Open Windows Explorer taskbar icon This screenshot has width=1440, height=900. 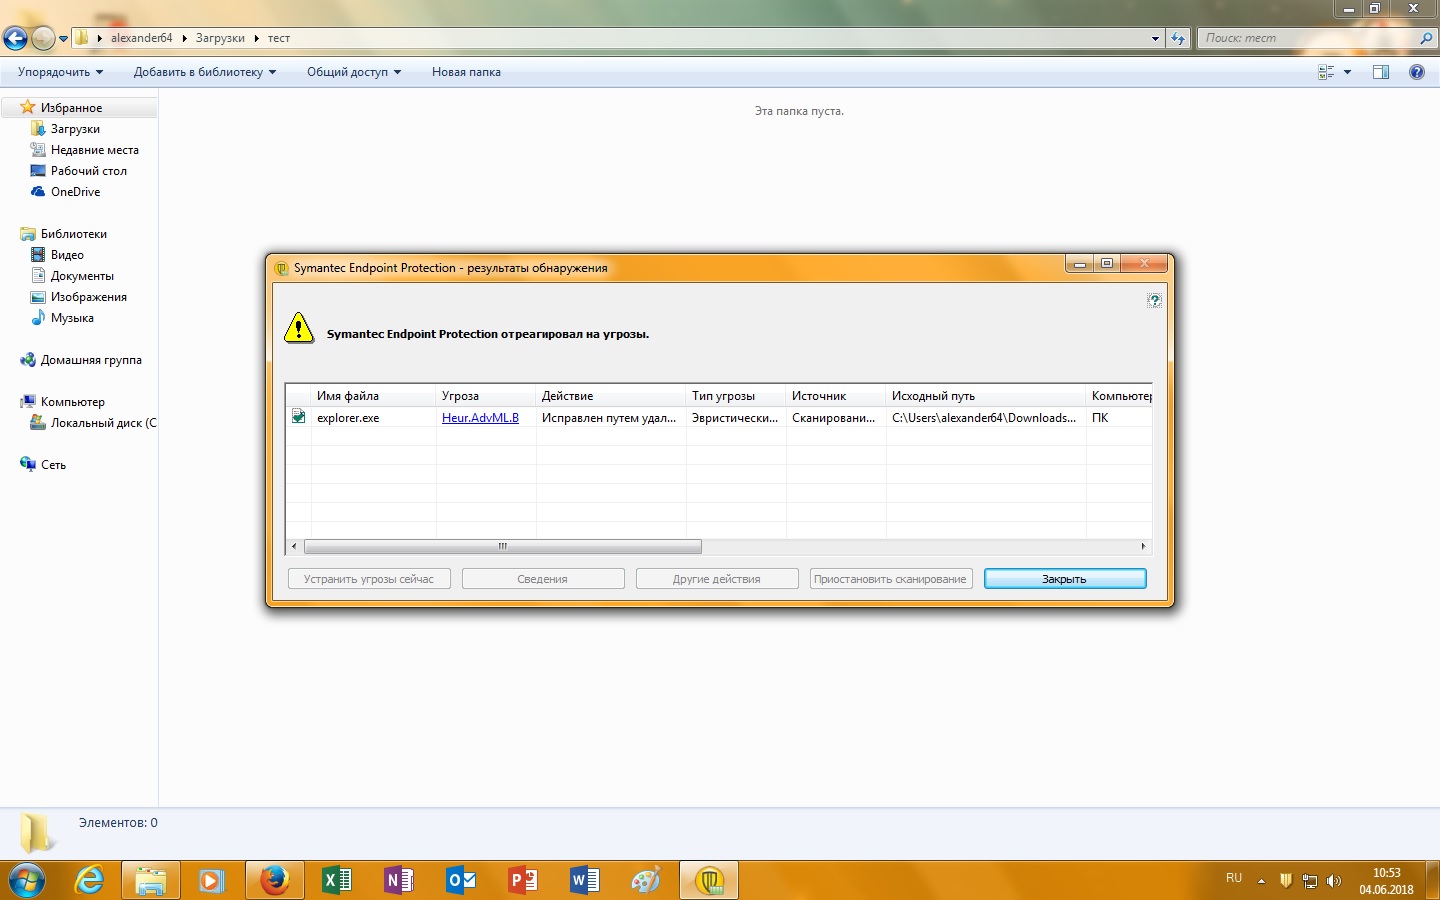[151, 880]
